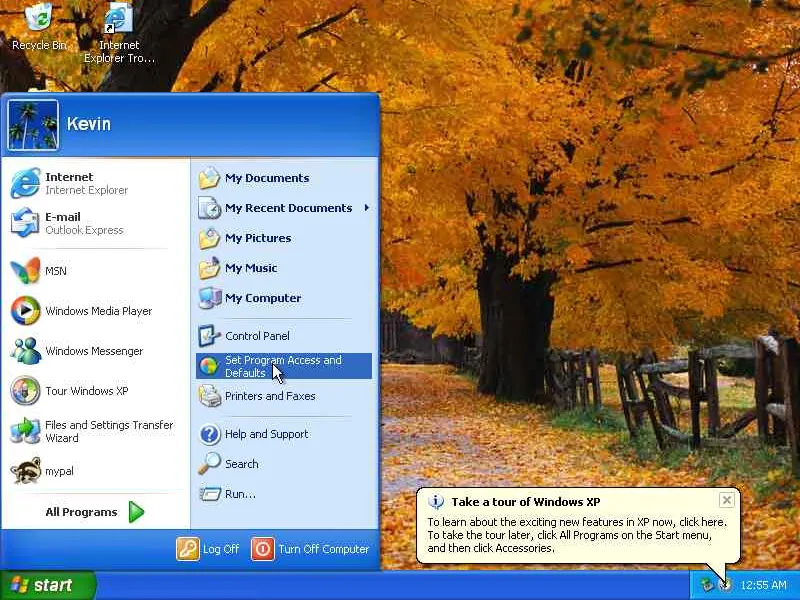The height and width of the screenshot is (600, 800).
Task: Open Control Panel icon
Action: coord(209,336)
